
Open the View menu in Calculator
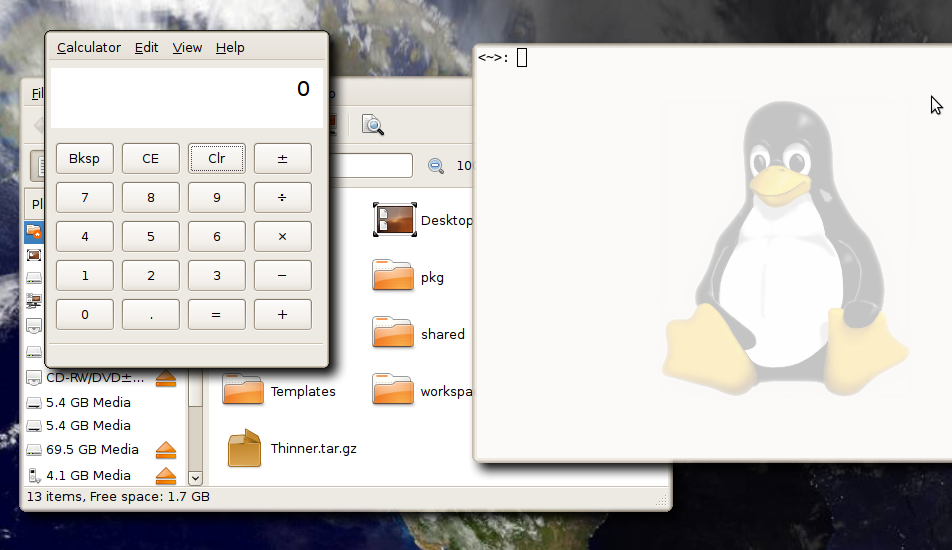point(187,47)
